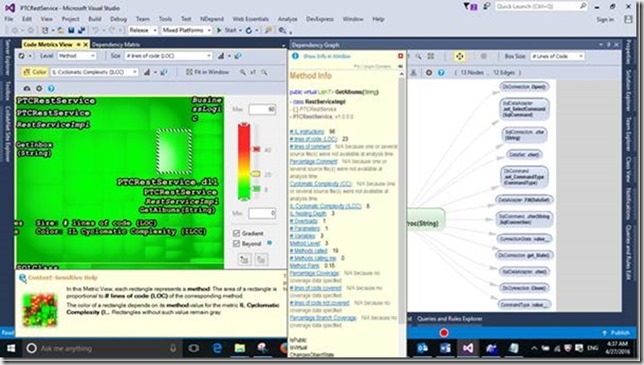Click the Start debugging play icon
The height and width of the screenshot is (365, 644).
pyautogui.click(x=219, y=30)
